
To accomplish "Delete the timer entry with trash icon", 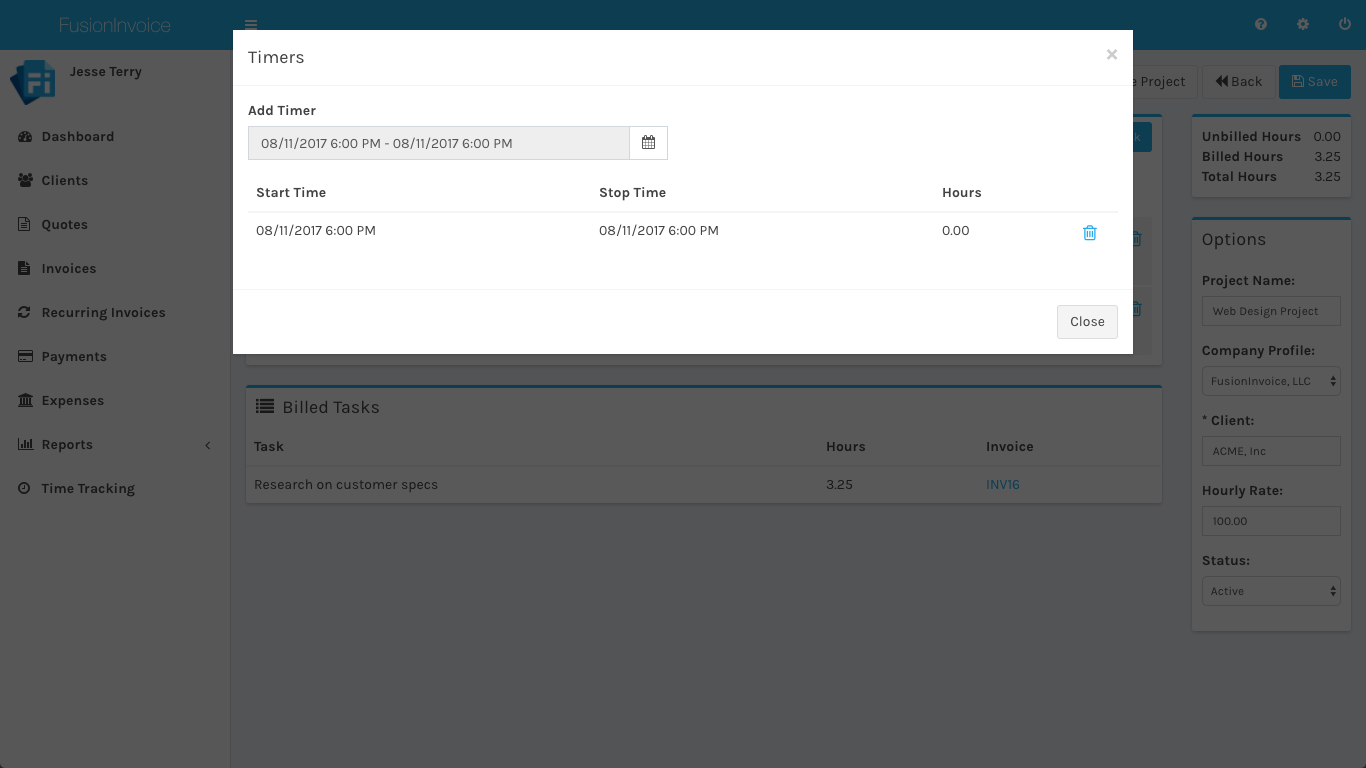I will point(1089,232).
